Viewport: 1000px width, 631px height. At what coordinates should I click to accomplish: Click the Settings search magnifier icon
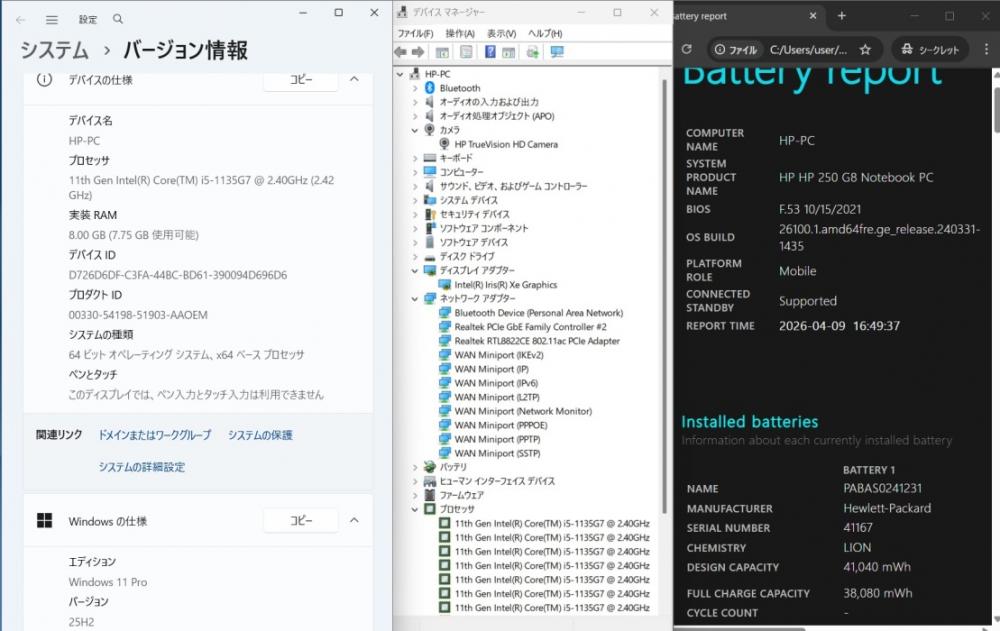point(118,19)
